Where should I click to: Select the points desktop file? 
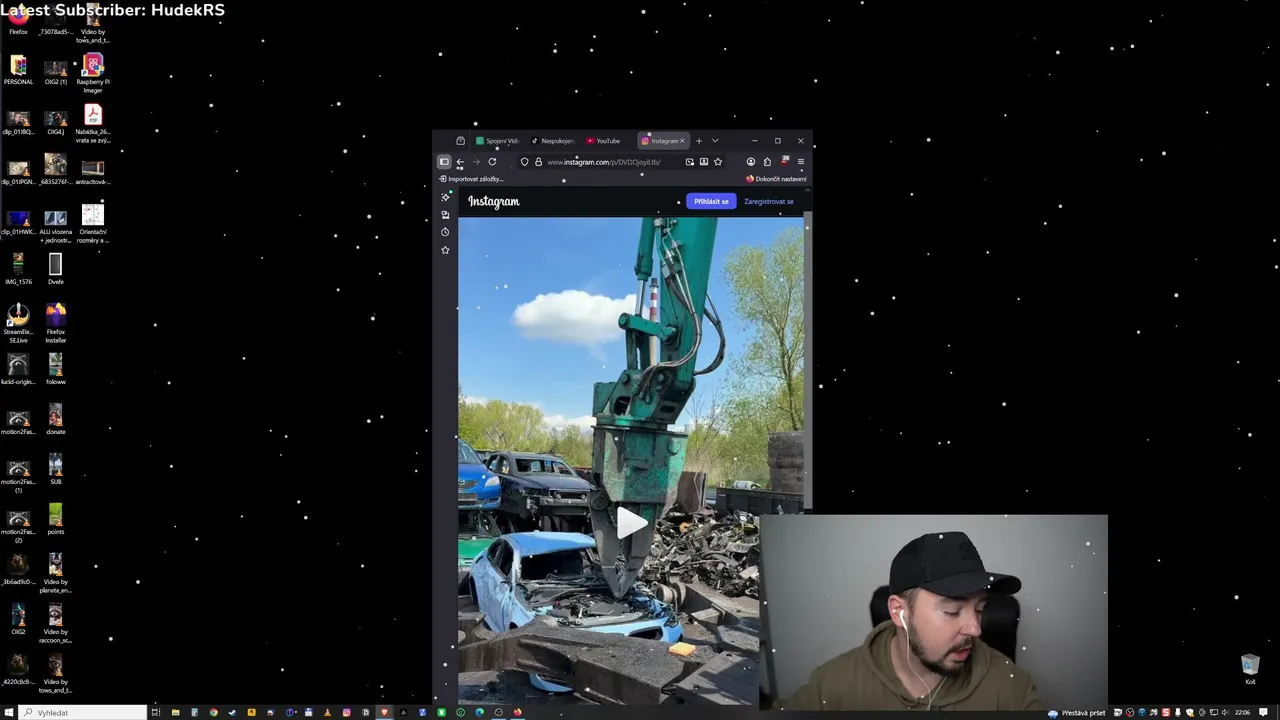pyautogui.click(x=55, y=519)
